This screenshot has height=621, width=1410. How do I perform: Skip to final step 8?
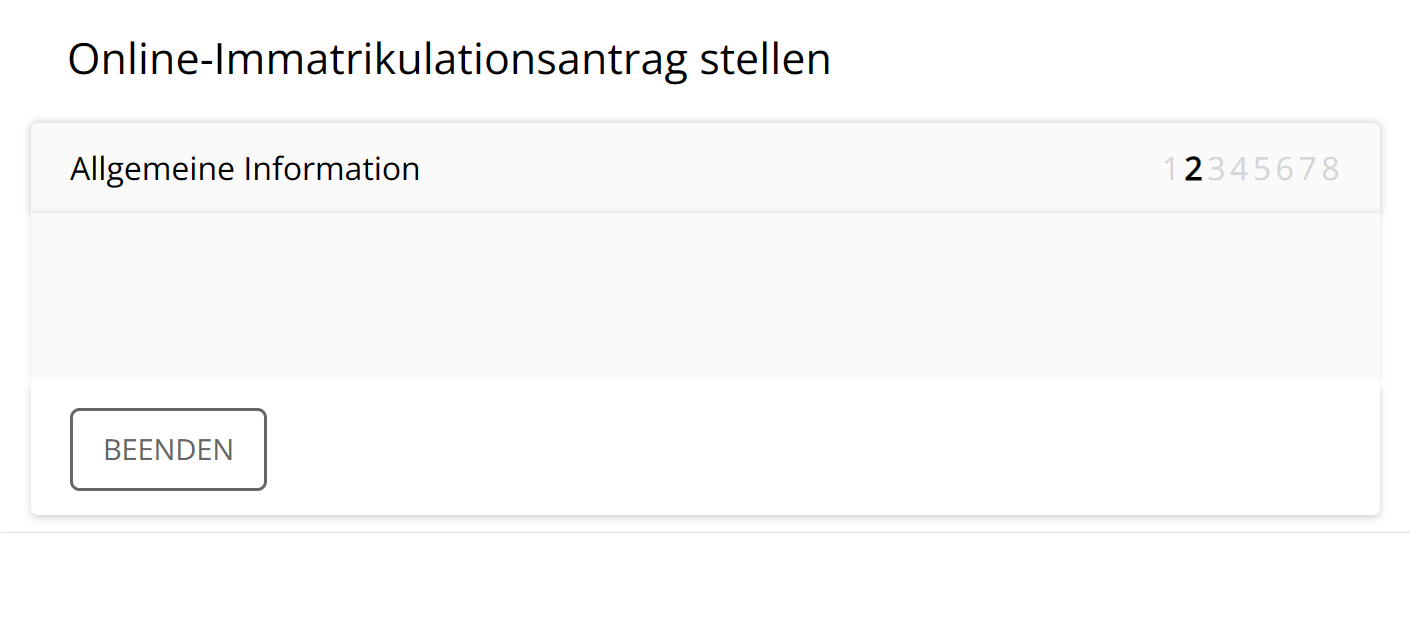1329,169
